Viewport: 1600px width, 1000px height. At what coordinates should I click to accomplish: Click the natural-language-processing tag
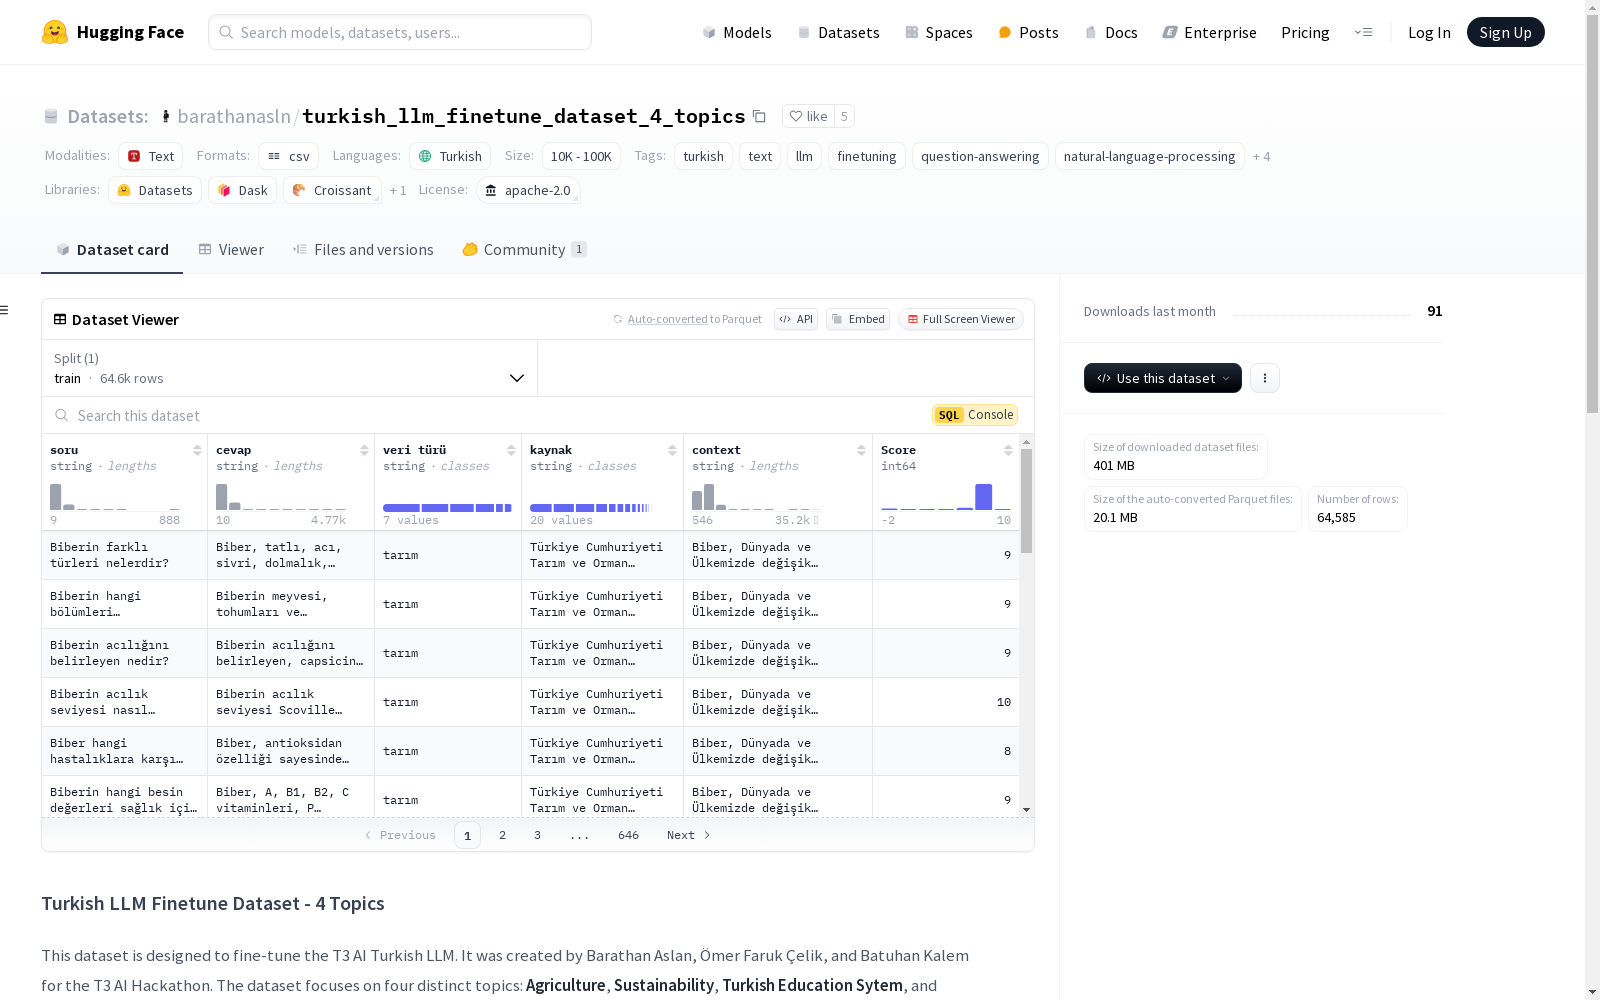pos(1150,156)
